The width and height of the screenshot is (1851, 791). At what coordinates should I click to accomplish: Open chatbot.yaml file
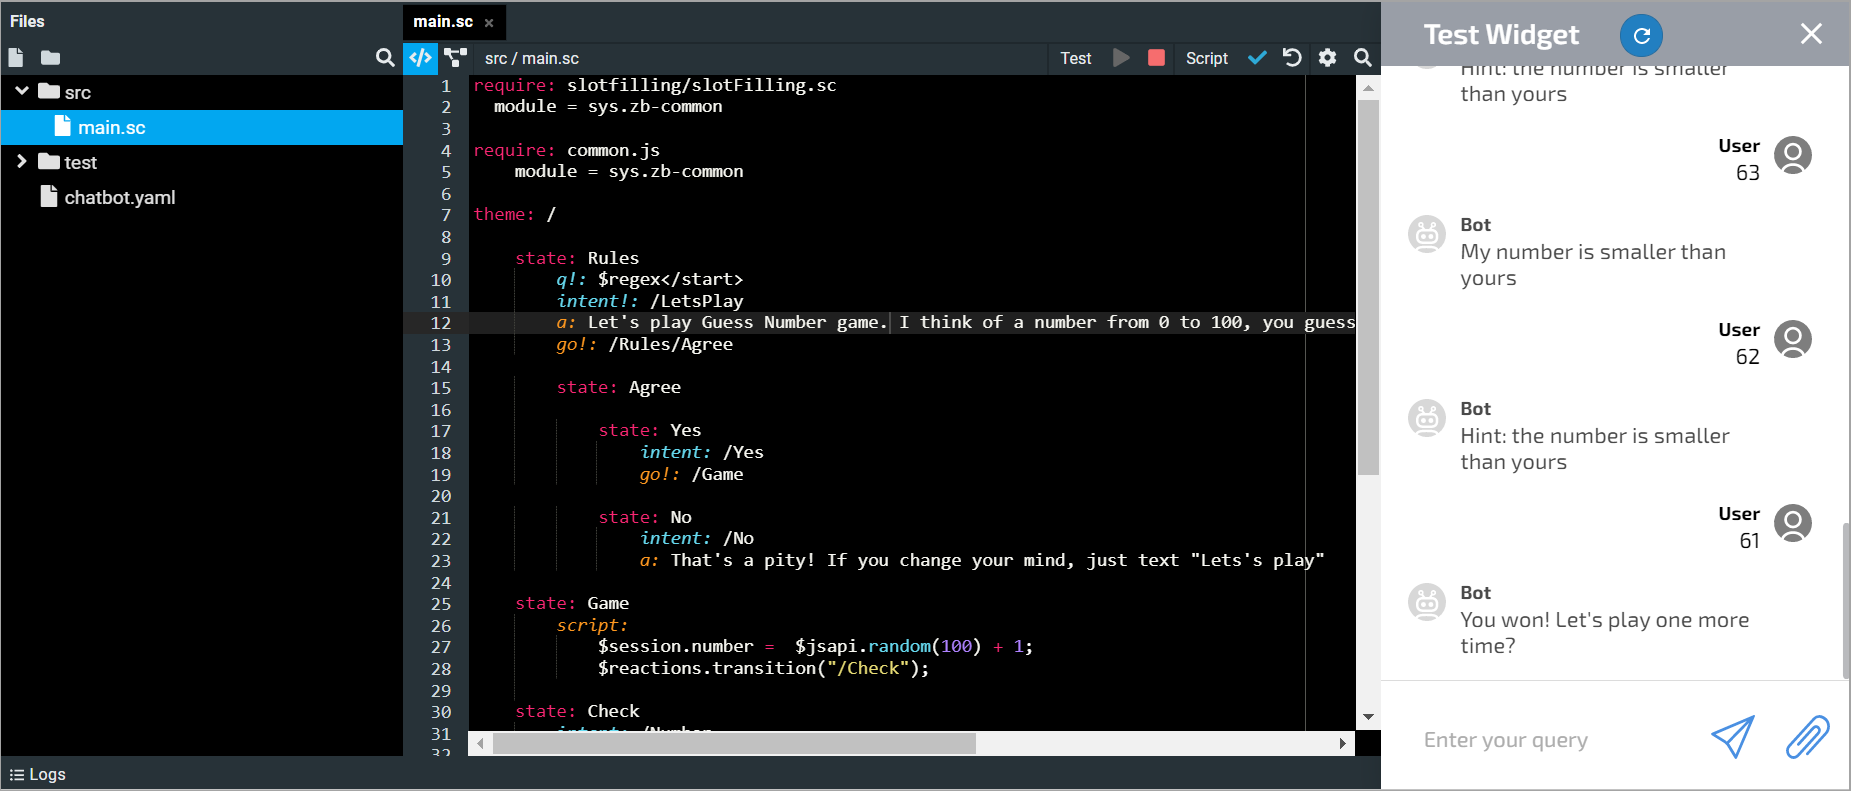point(119,198)
